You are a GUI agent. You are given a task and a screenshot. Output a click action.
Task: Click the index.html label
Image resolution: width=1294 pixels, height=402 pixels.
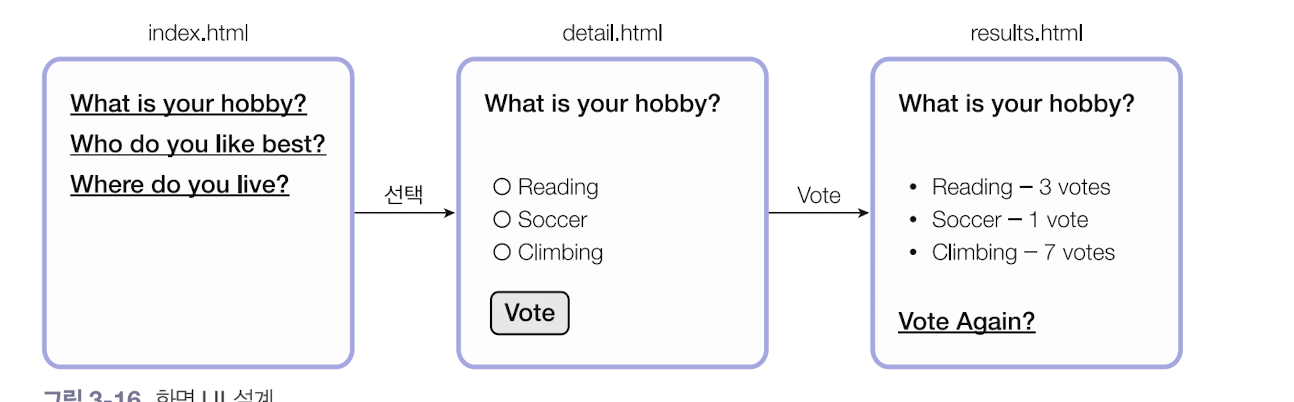[x=198, y=33]
